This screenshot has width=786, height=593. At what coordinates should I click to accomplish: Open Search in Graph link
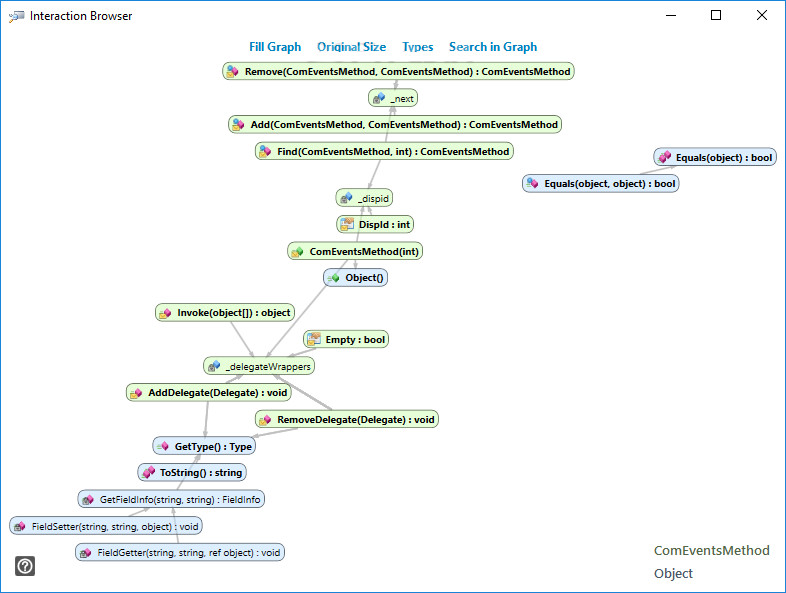click(x=493, y=47)
